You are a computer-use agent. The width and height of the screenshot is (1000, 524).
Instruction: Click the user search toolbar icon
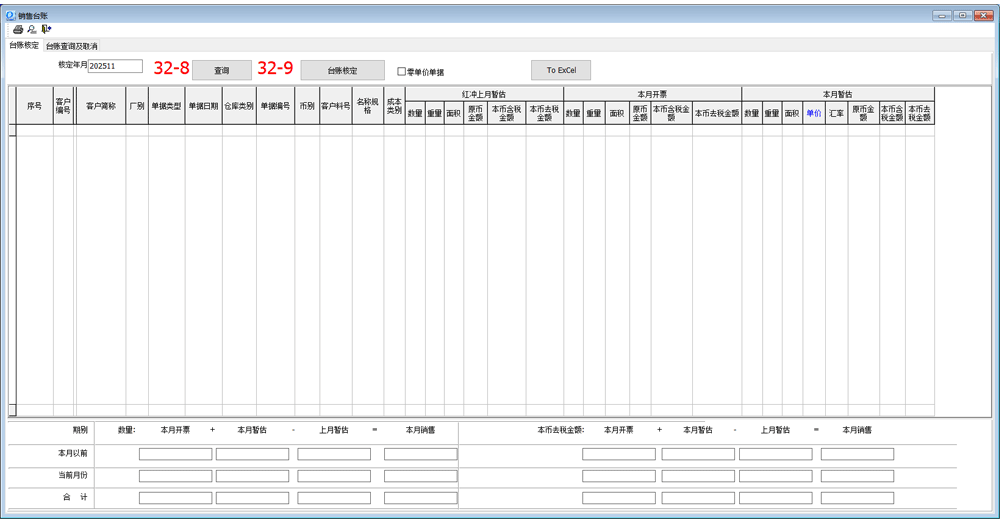pos(32,30)
